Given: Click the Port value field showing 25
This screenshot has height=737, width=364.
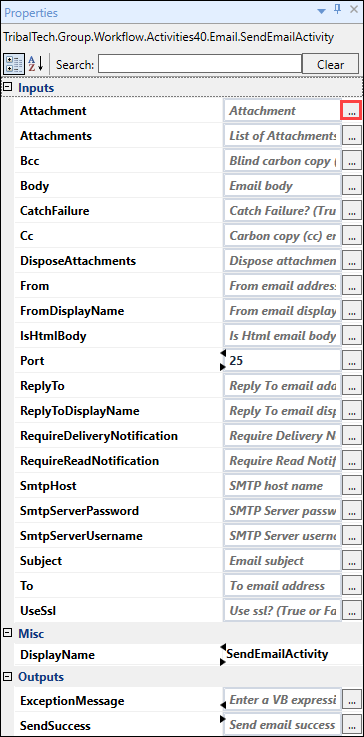Looking at the screenshot, I should pyautogui.click(x=283, y=361).
